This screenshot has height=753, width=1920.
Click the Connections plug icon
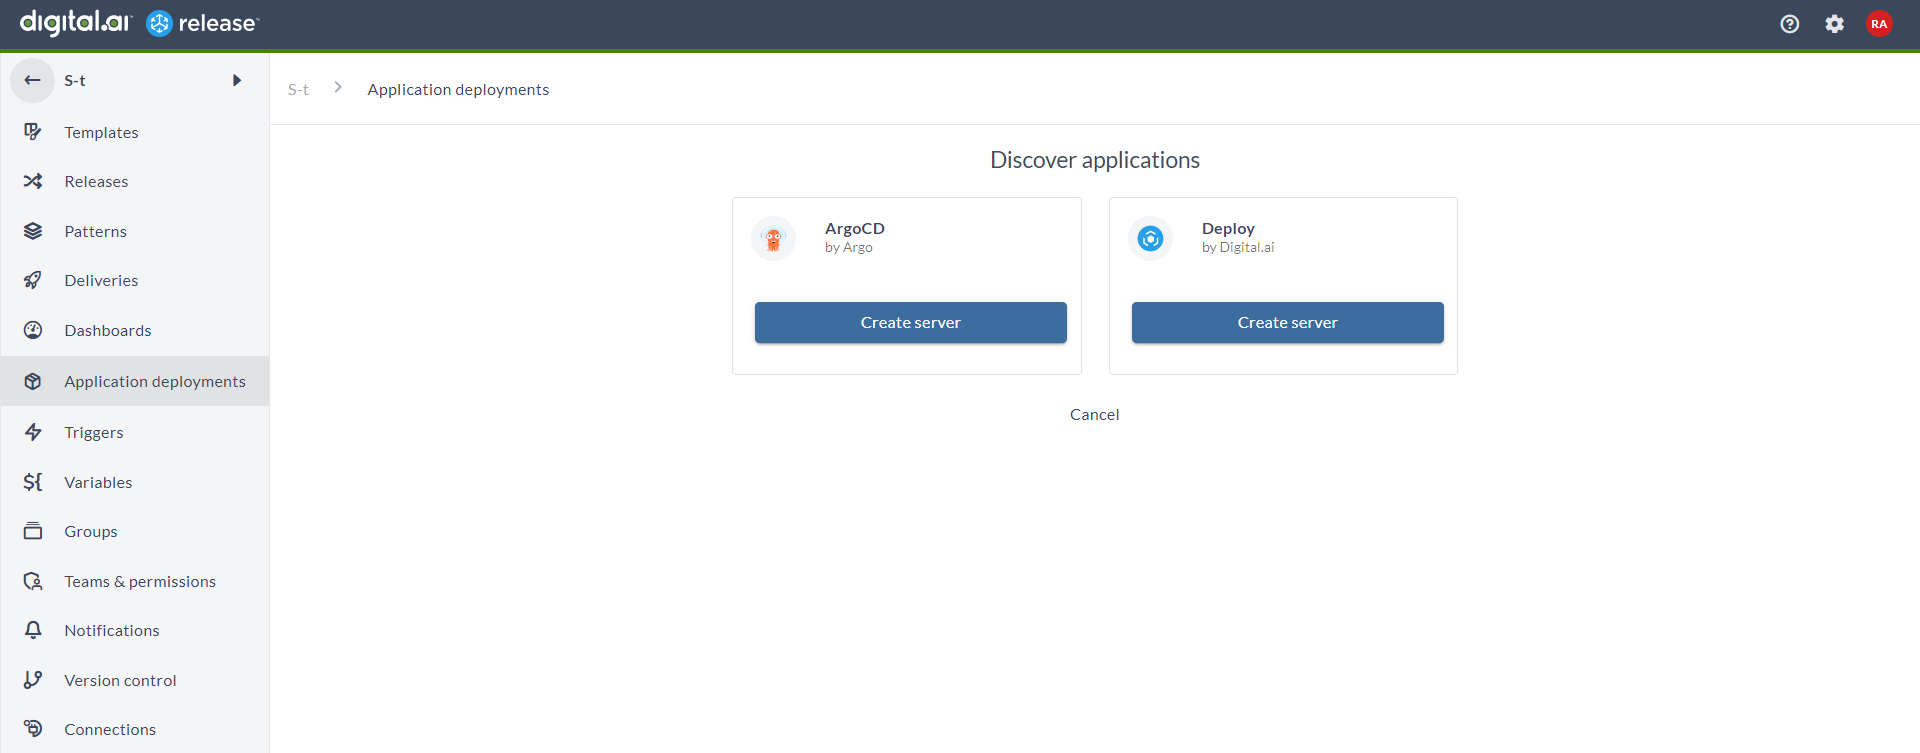[33, 729]
